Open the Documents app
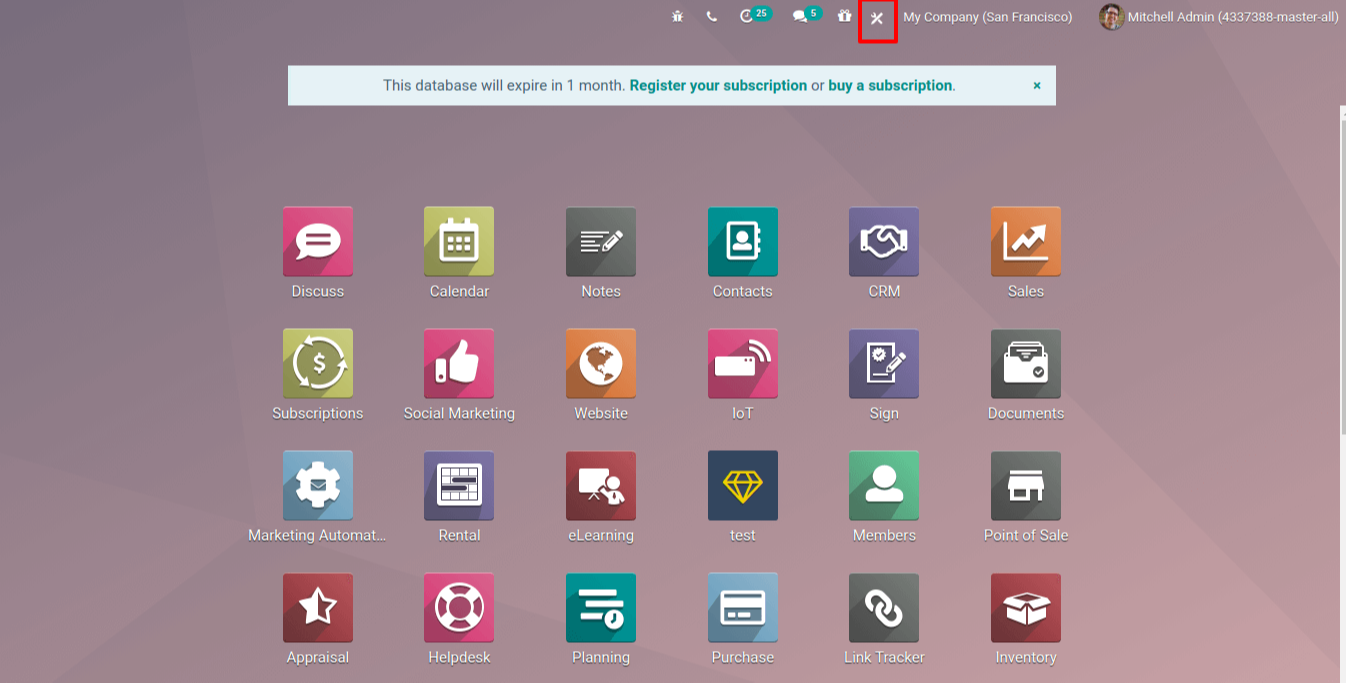 click(x=1026, y=364)
